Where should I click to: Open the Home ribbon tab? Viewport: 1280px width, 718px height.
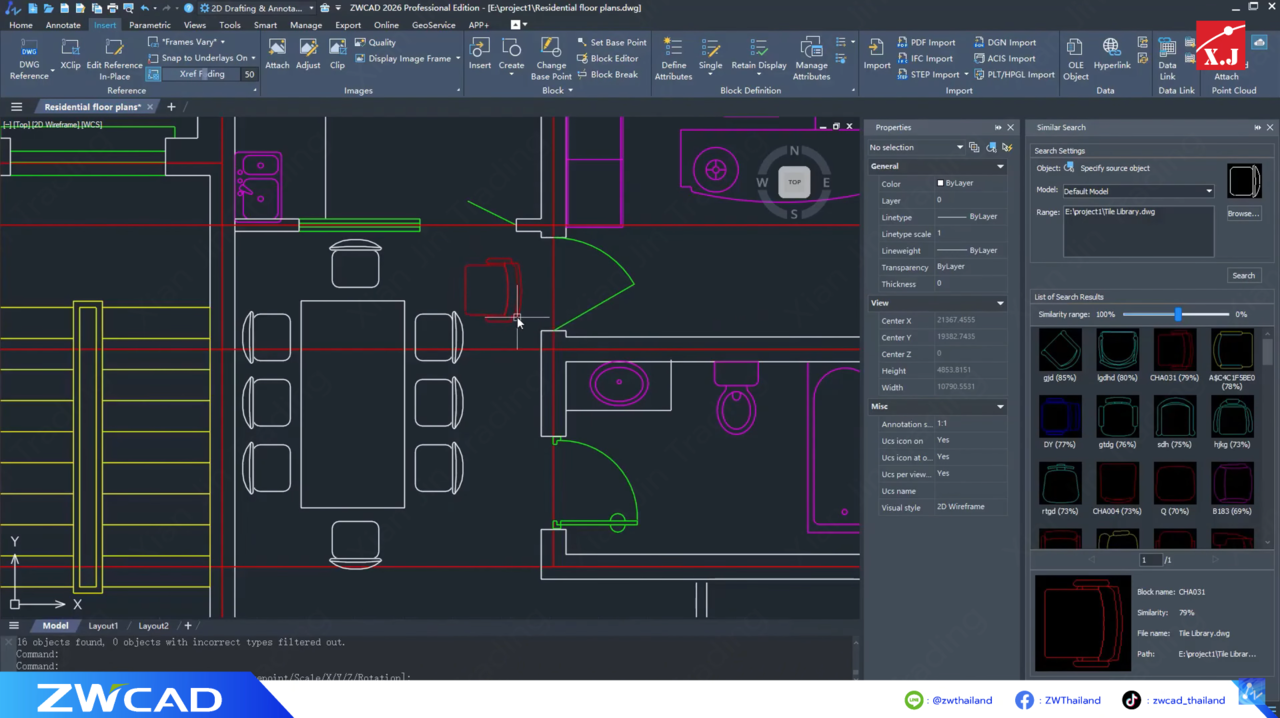tap(20, 25)
